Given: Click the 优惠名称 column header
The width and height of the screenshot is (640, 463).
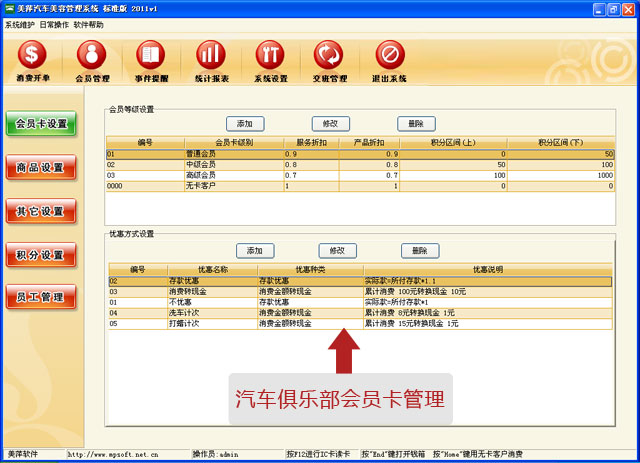Looking at the screenshot, I should pos(213,270).
